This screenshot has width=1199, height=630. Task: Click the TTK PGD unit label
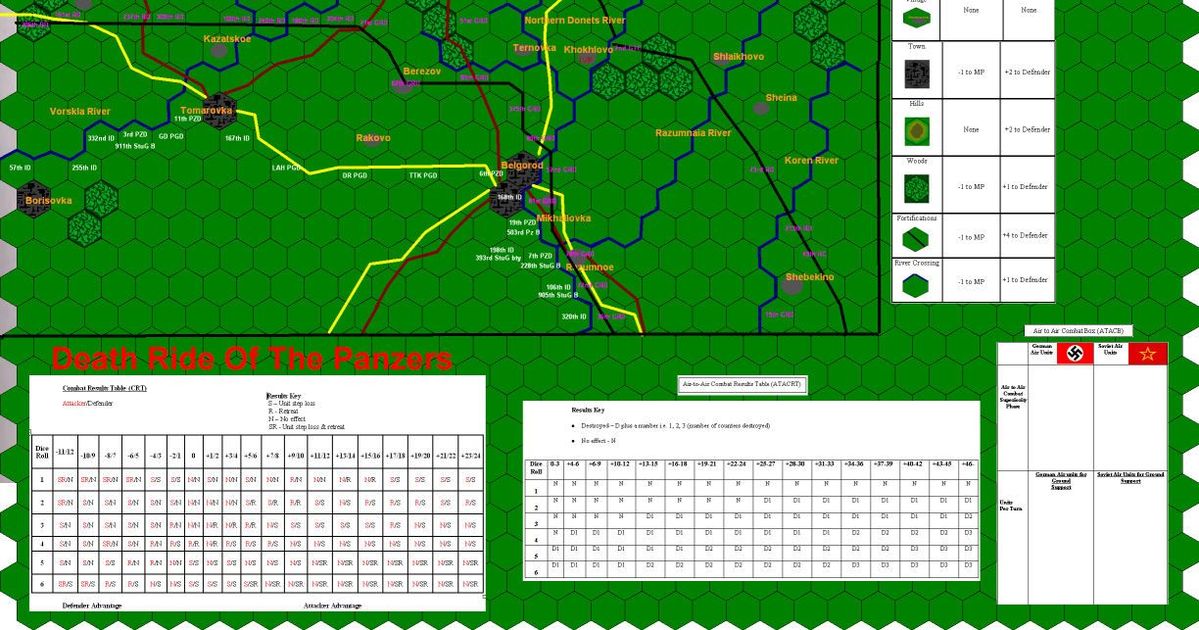[424, 176]
